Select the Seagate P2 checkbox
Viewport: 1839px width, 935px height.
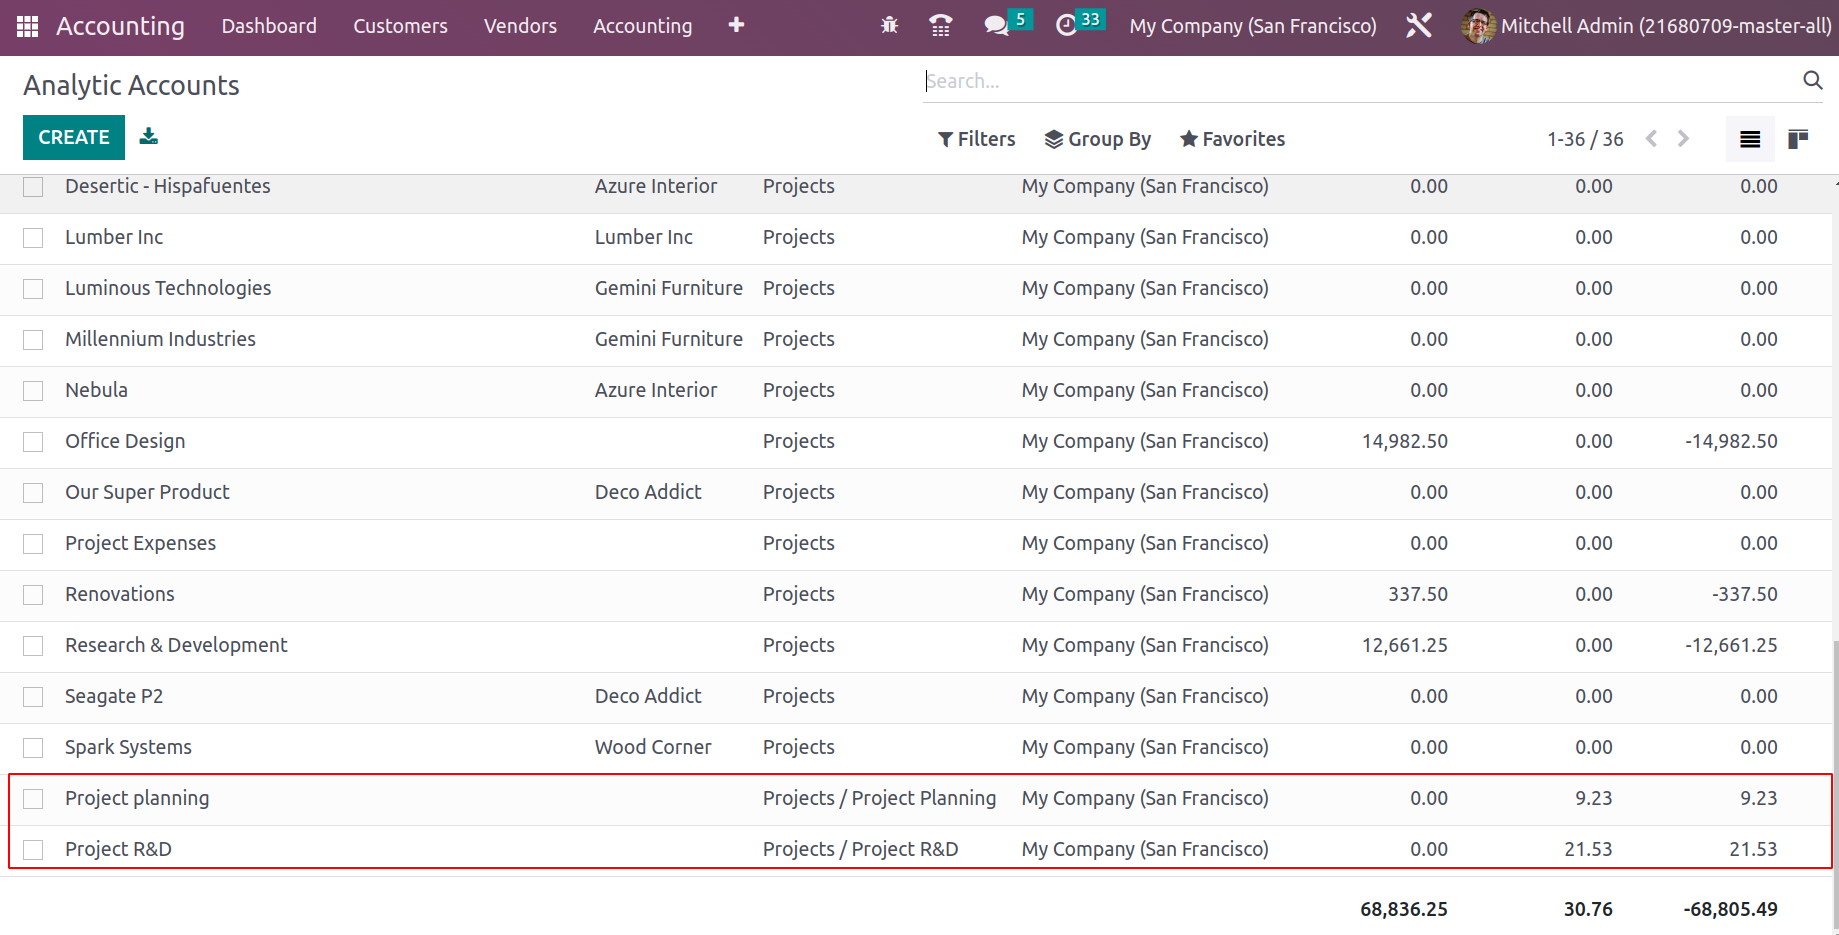tap(33, 697)
